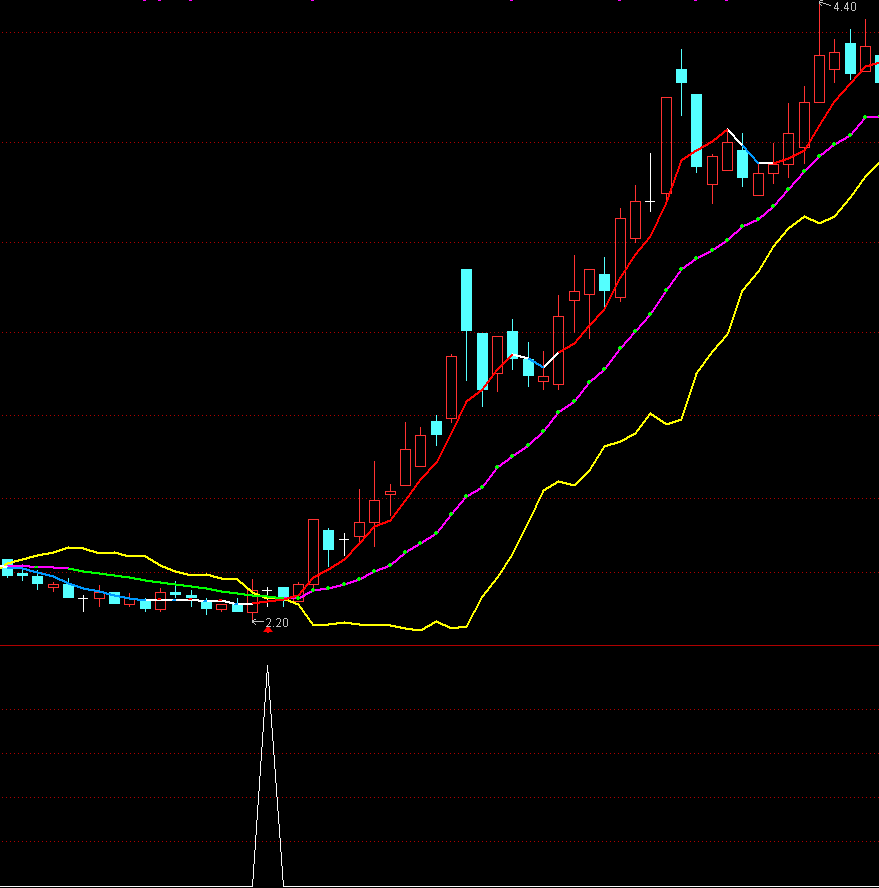Click the small arrow left of the 2.20 label
This screenshot has height=888, width=879.
(257, 622)
